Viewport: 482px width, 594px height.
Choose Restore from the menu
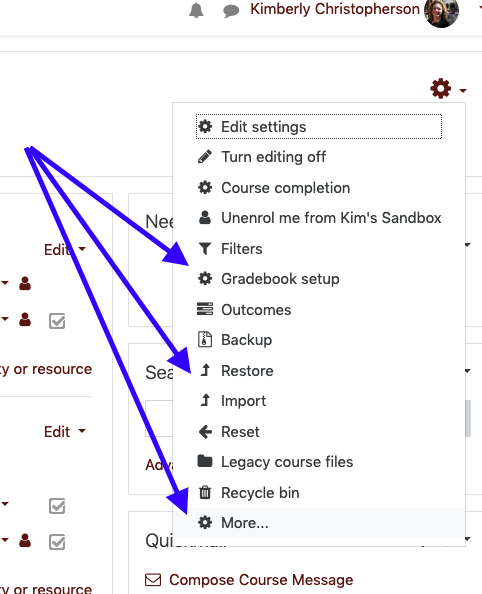coord(247,370)
